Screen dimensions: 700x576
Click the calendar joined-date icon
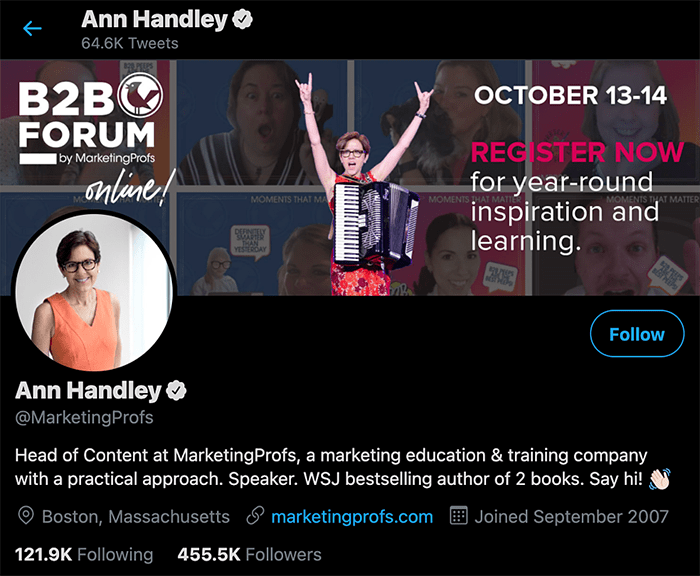coord(458,516)
